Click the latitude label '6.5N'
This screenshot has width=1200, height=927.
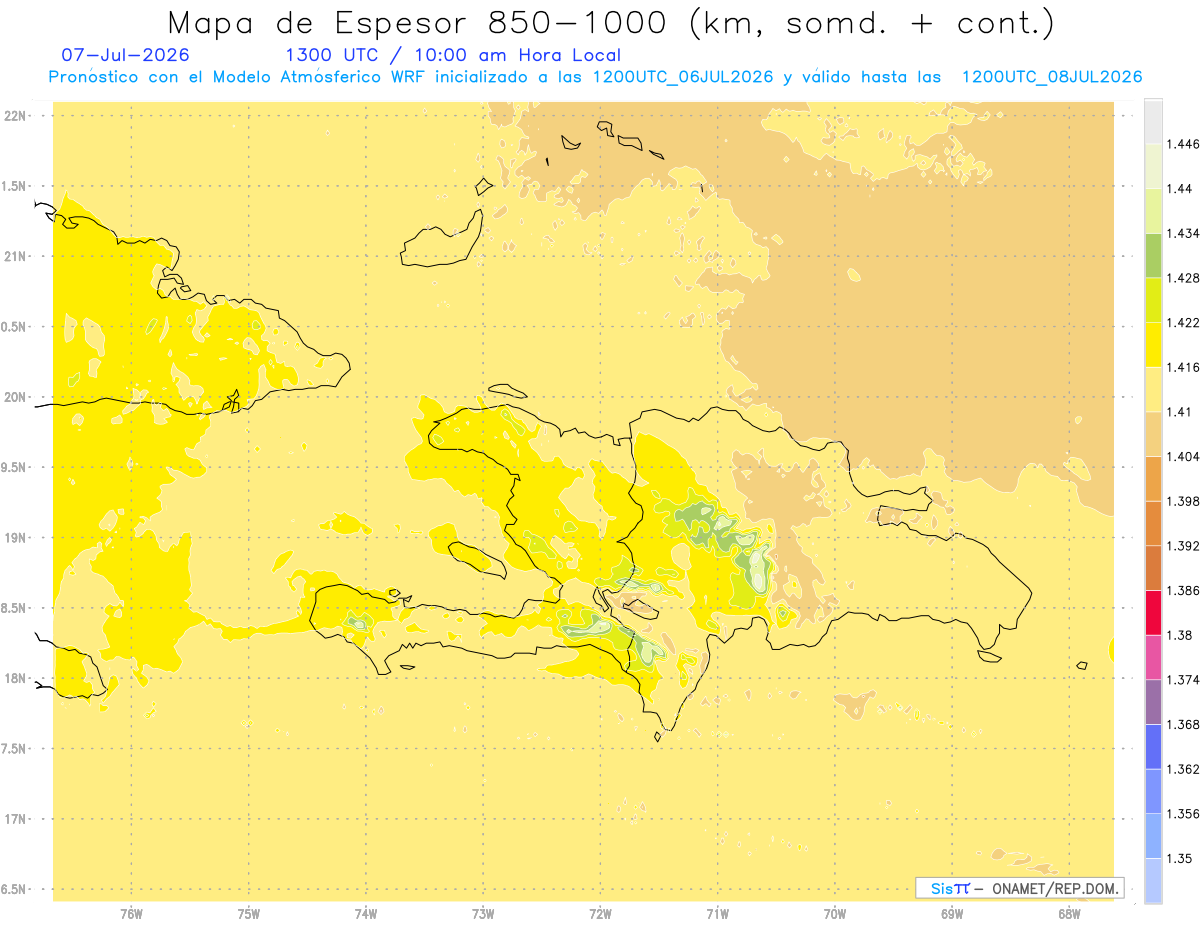[14, 889]
